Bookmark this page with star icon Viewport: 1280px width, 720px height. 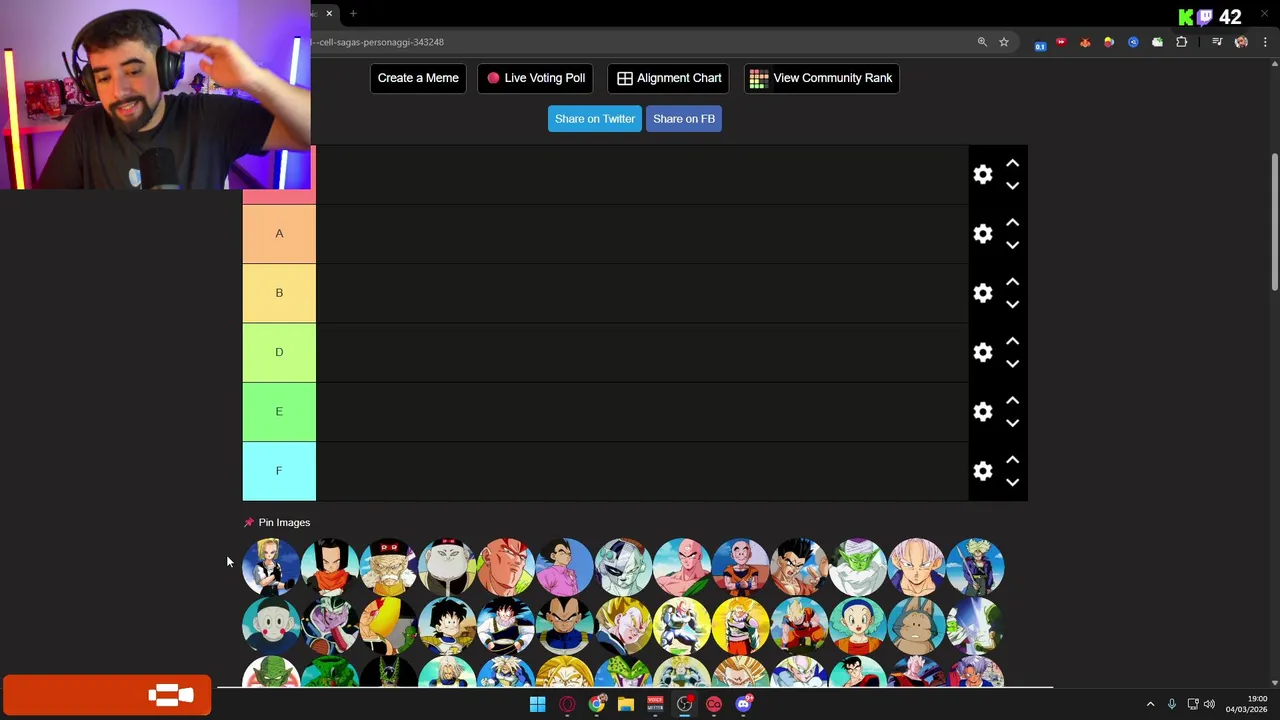click(x=1004, y=42)
